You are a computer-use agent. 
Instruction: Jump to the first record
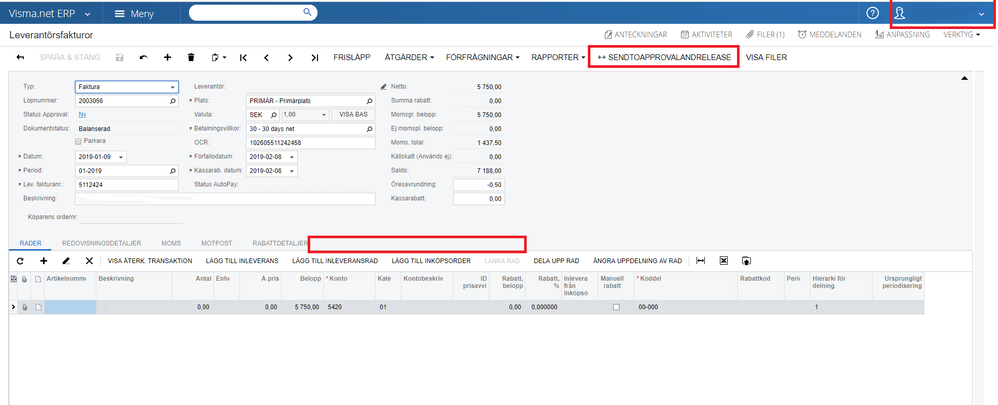pos(243,57)
